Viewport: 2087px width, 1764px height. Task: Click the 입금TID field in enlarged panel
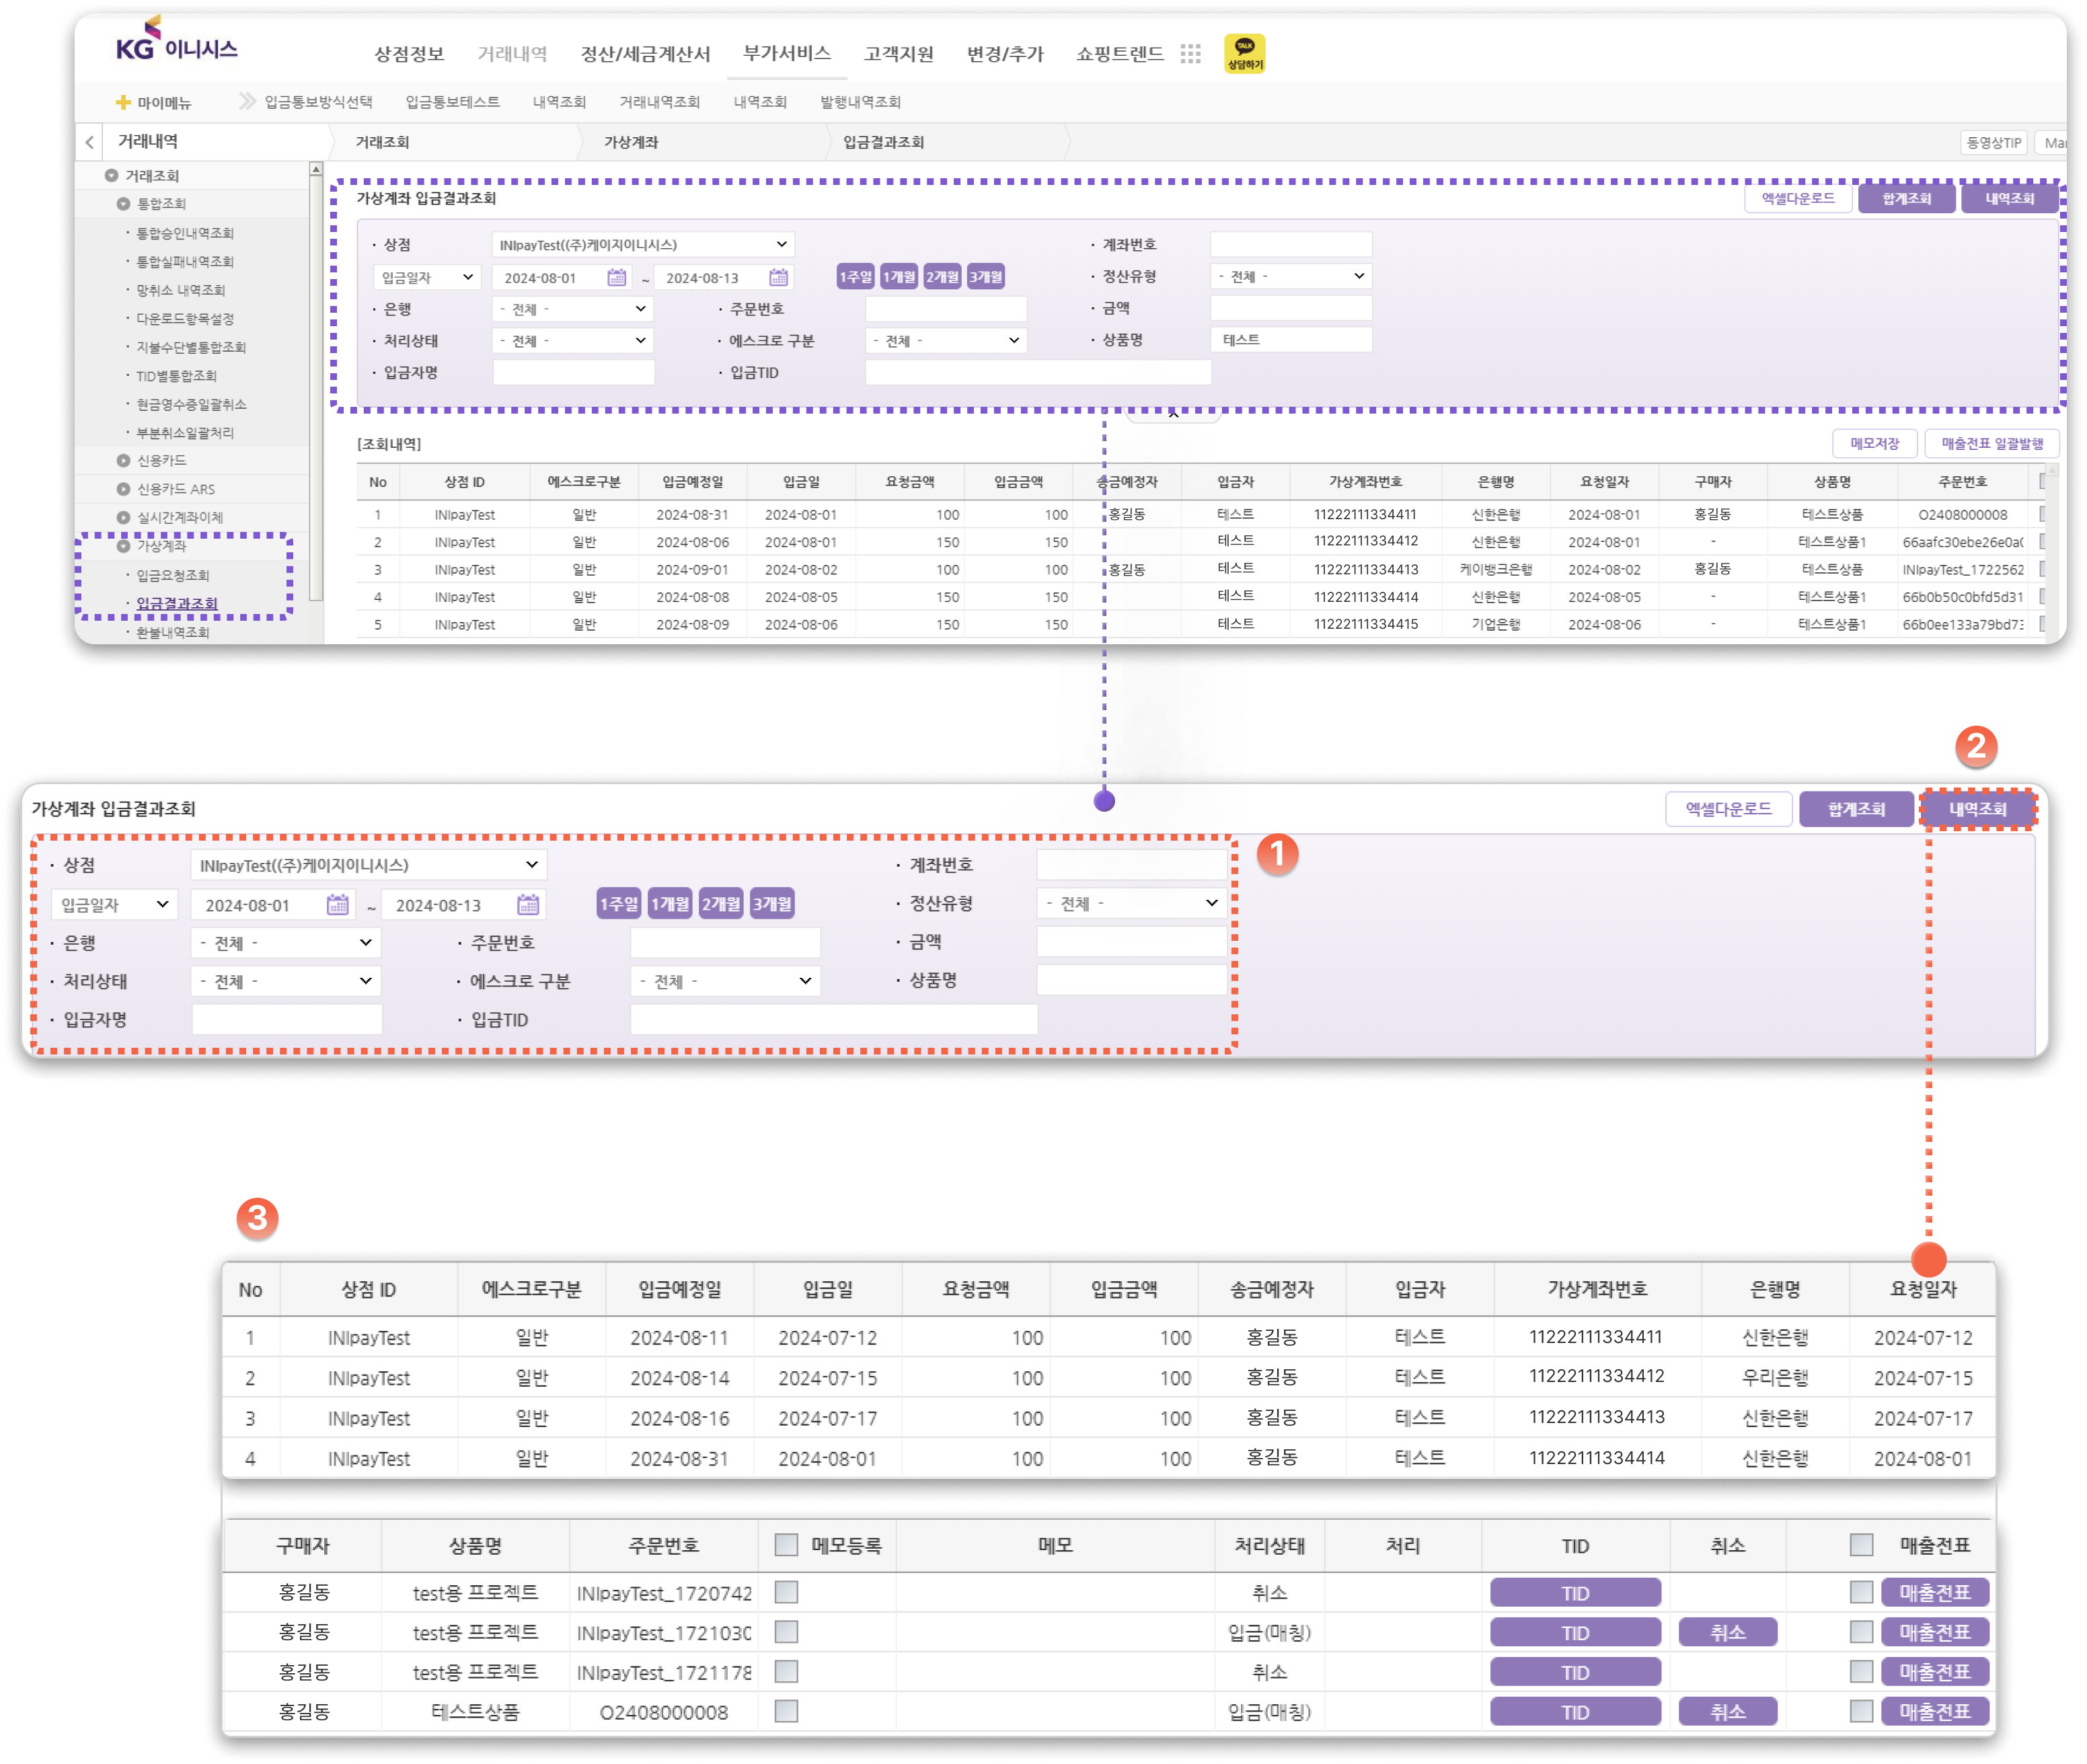point(834,1019)
